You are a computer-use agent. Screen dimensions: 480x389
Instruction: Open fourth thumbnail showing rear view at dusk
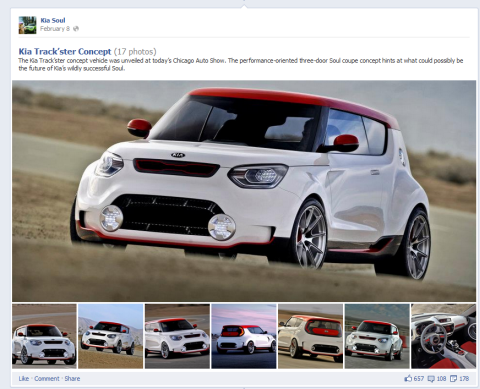tap(244, 336)
